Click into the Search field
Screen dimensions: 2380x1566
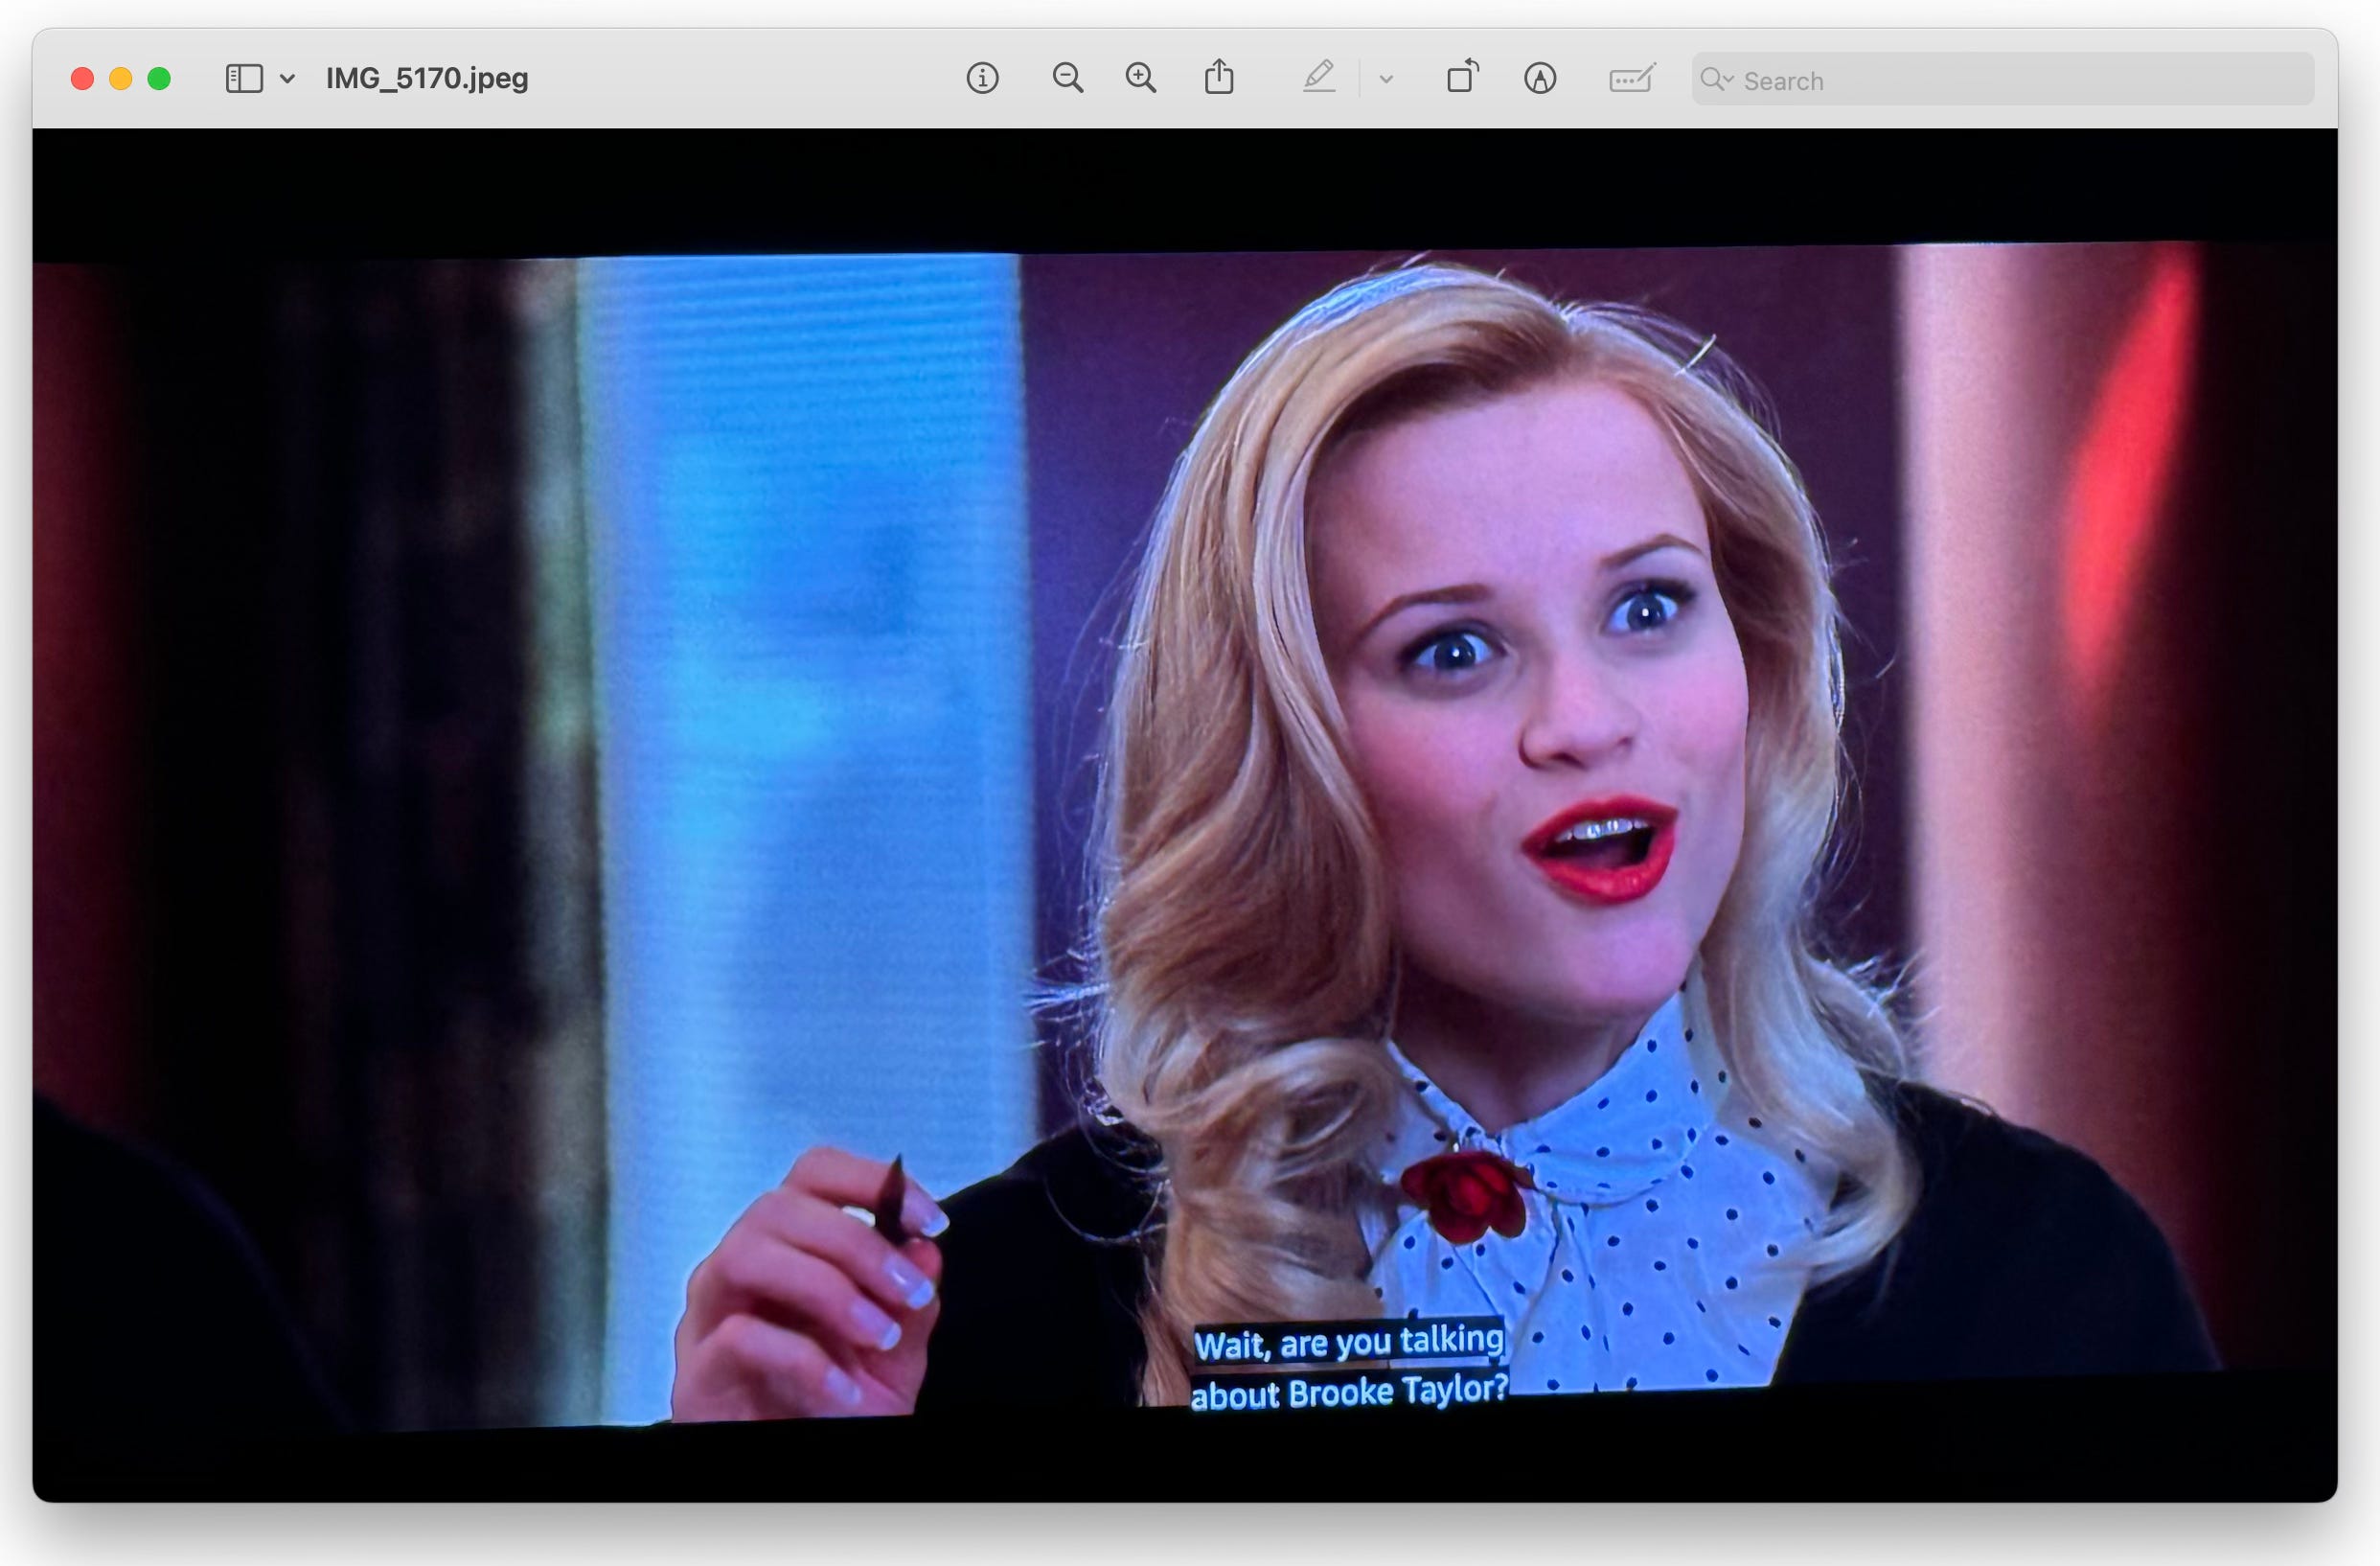point(2002,79)
